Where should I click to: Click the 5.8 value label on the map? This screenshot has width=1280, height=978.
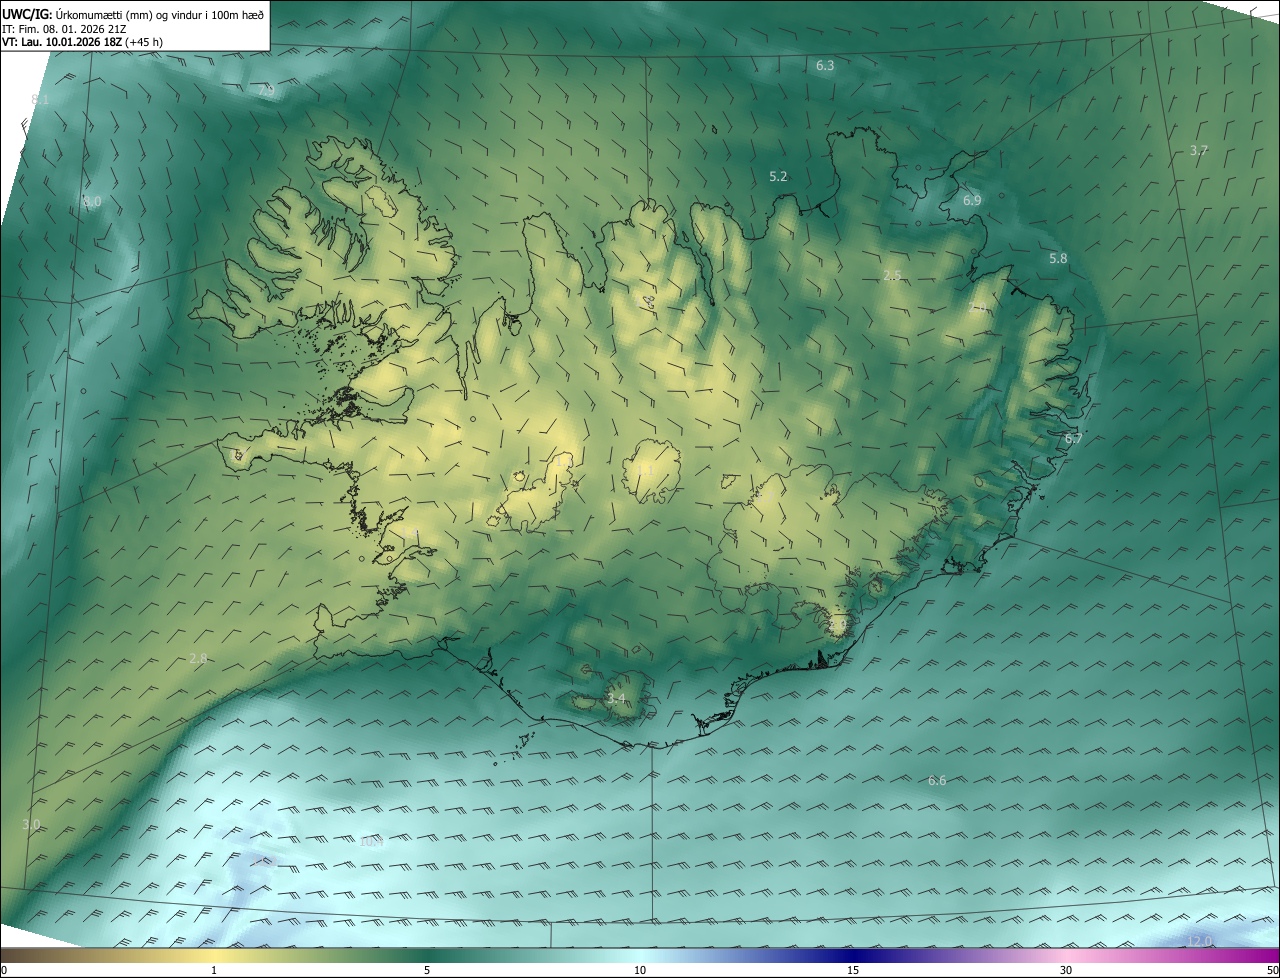[x=1058, y=258]
